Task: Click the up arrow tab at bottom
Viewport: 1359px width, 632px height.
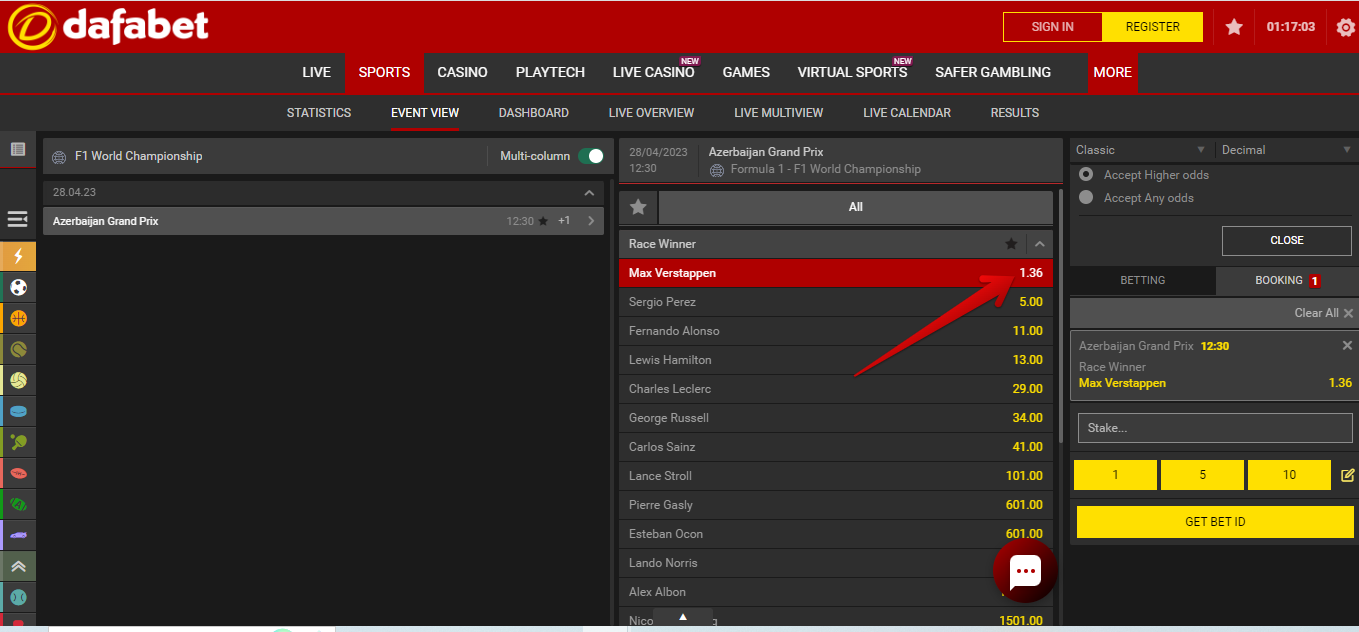Action: 683,617
